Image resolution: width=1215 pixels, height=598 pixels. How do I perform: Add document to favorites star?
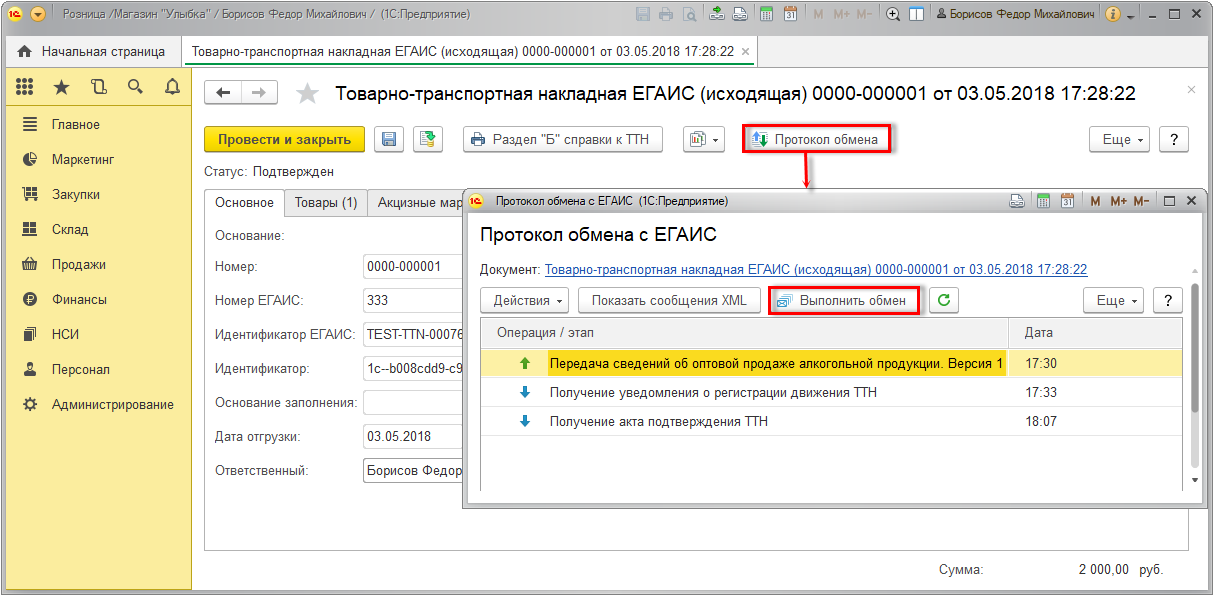click(x=307, y=94)
